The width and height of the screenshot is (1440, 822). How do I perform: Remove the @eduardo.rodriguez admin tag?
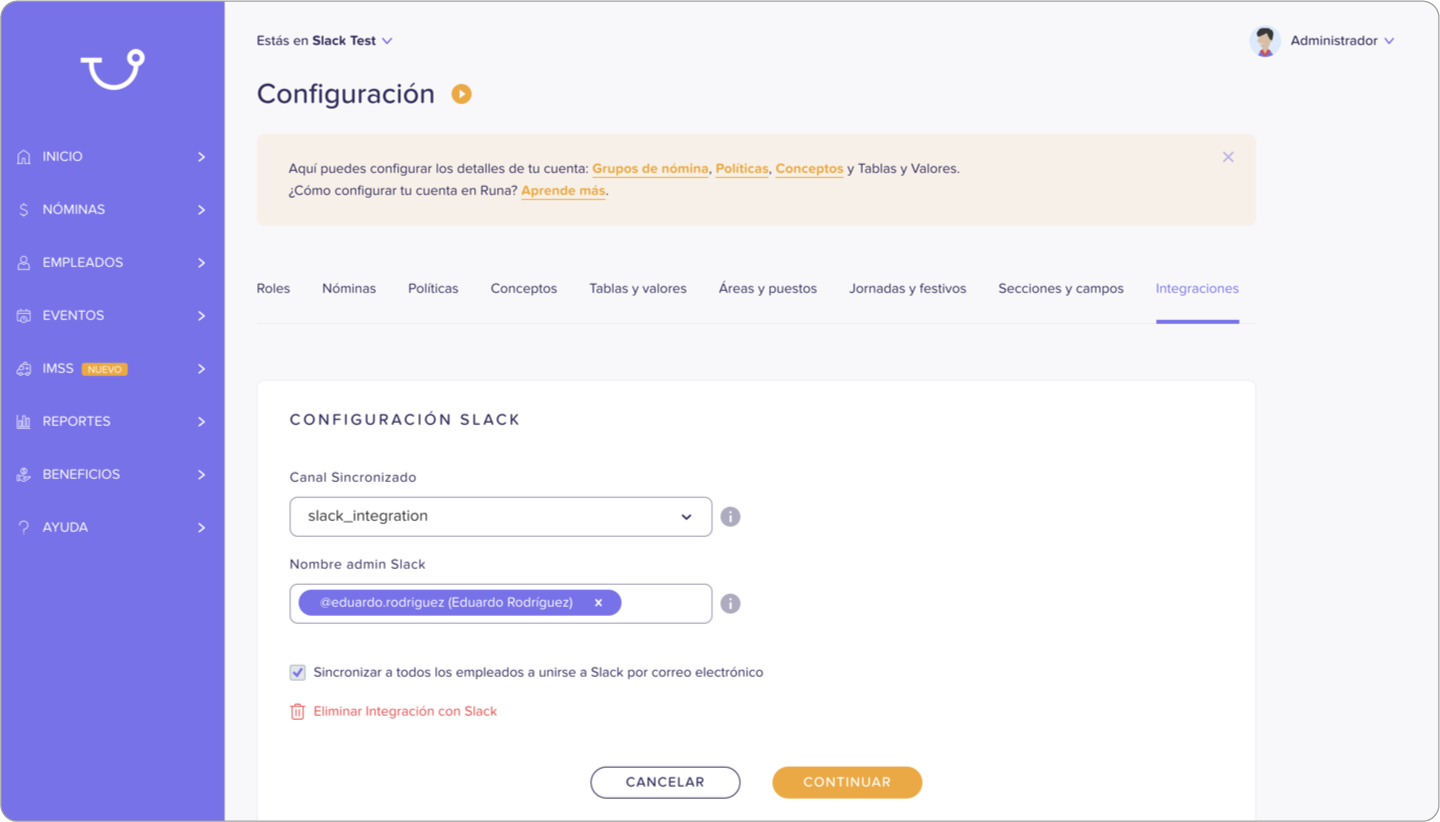point(598,603)
